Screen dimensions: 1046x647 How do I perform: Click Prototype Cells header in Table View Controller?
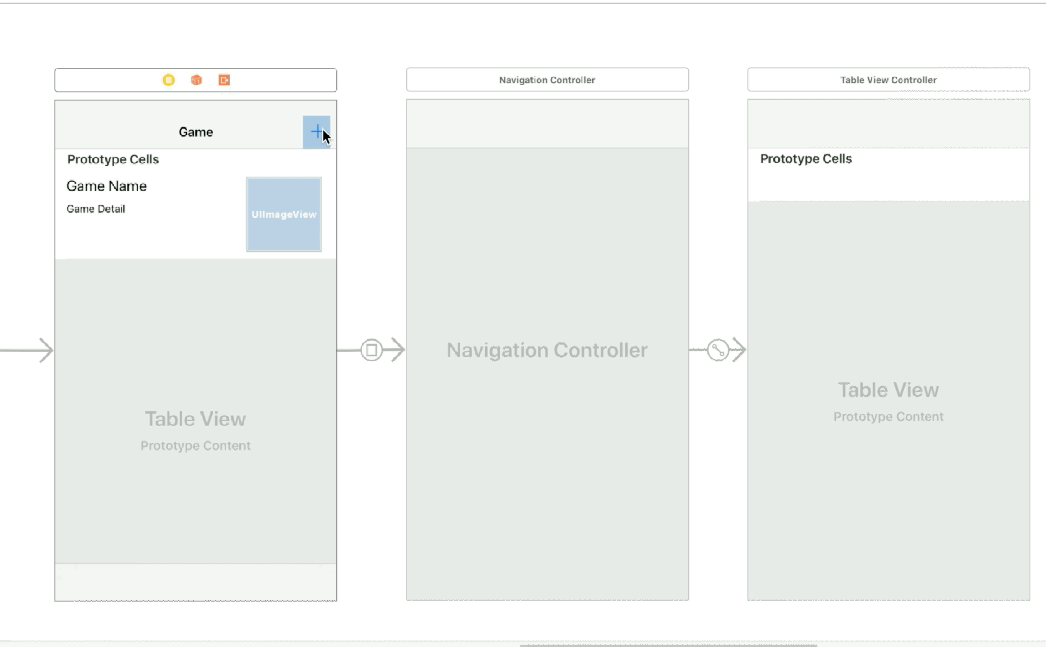(x=806, y=159)
